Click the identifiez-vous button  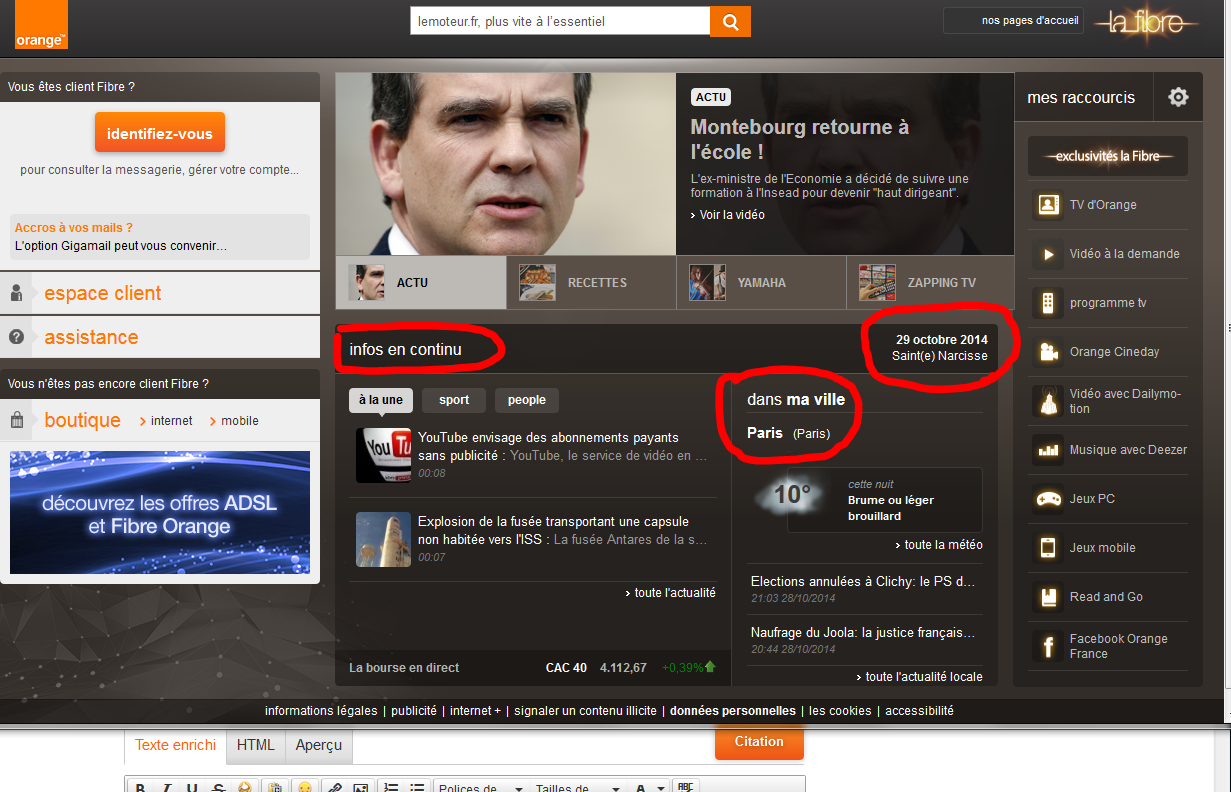(160, 133)
